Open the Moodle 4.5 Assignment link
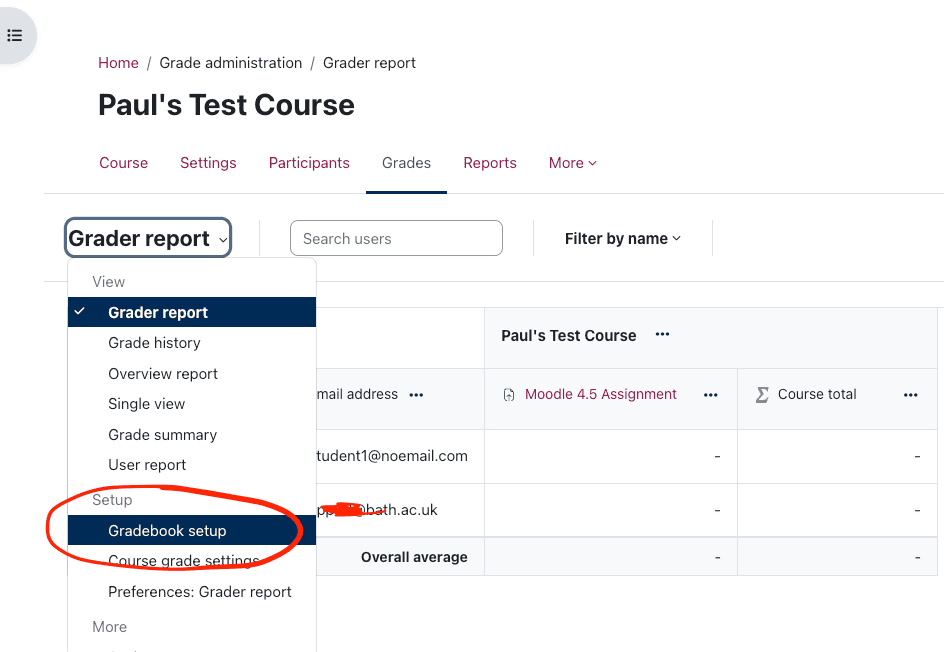Screen dimensions: 944x652 600,395
